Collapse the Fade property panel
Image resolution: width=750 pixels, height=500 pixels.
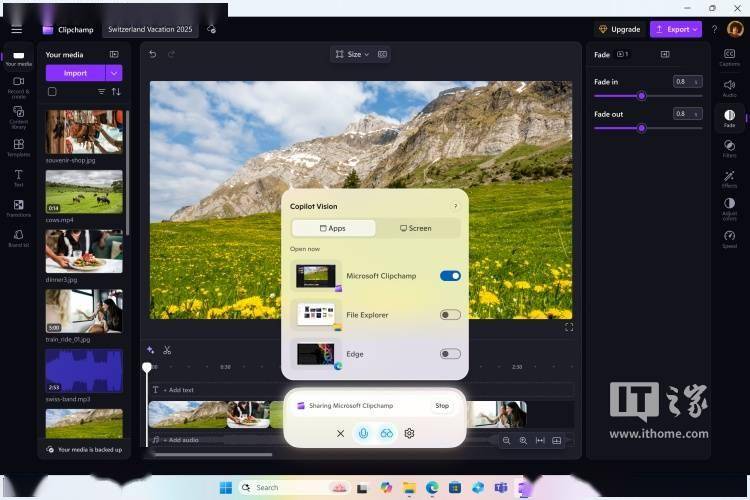[665, 55]
